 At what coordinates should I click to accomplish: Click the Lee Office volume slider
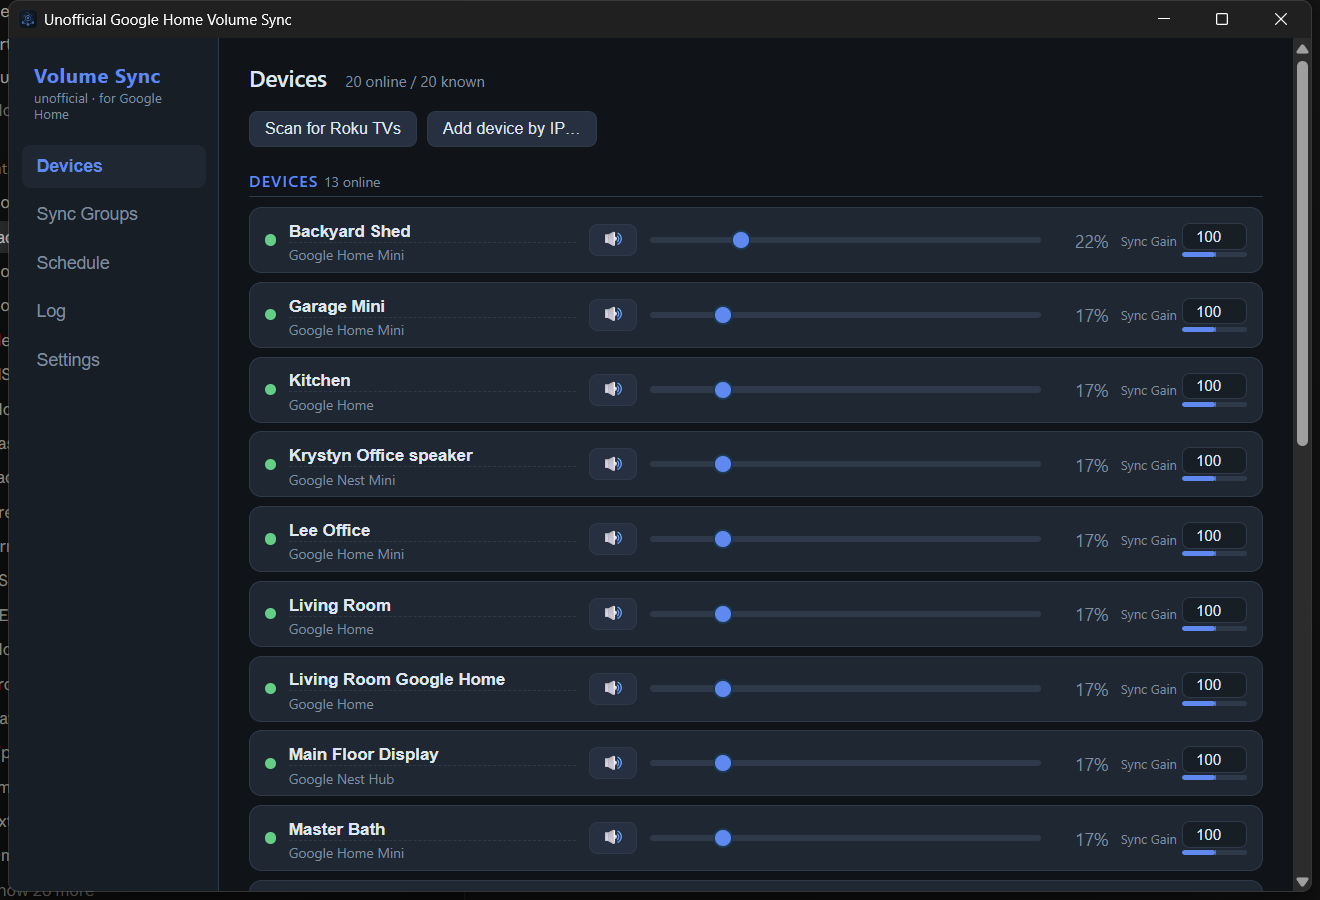pyautogui.click(x=845, y=539)
